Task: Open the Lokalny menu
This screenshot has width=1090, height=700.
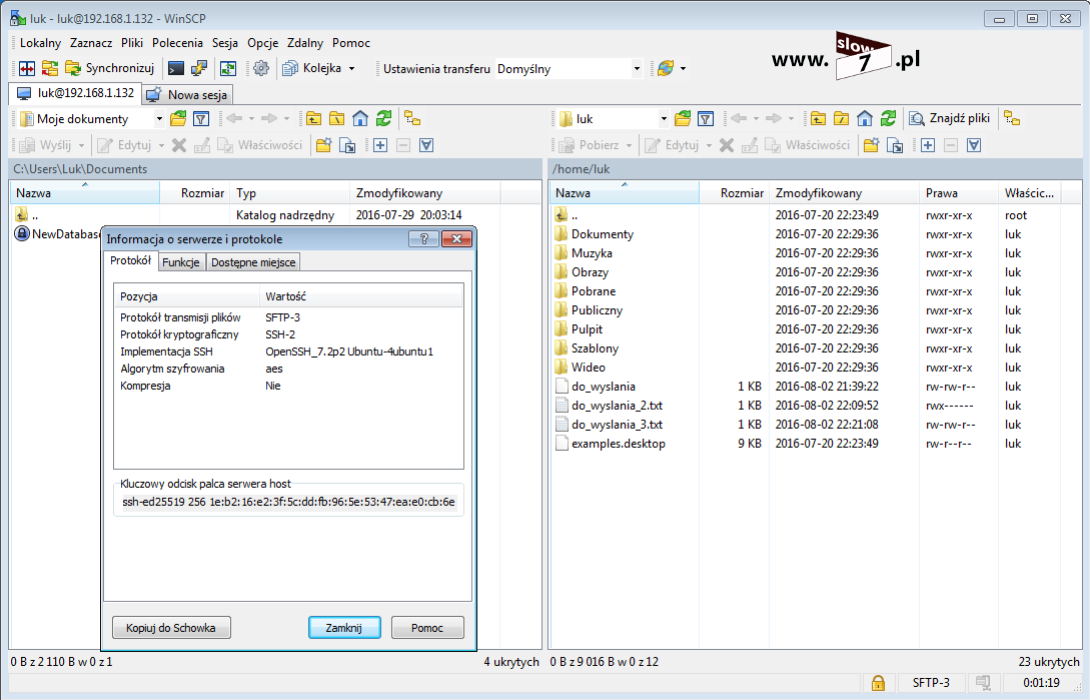Action: point(40,43)
